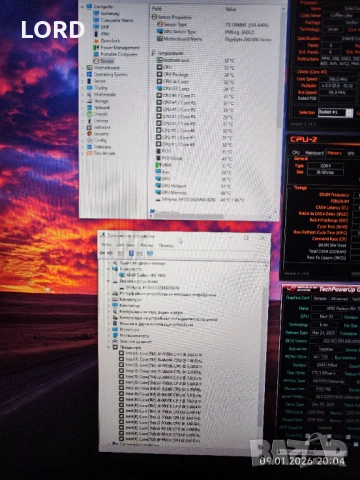This screenshot has height=480, width=360.
Task: Expand the Operating System node arrow
Action: [x=83, y=74]
